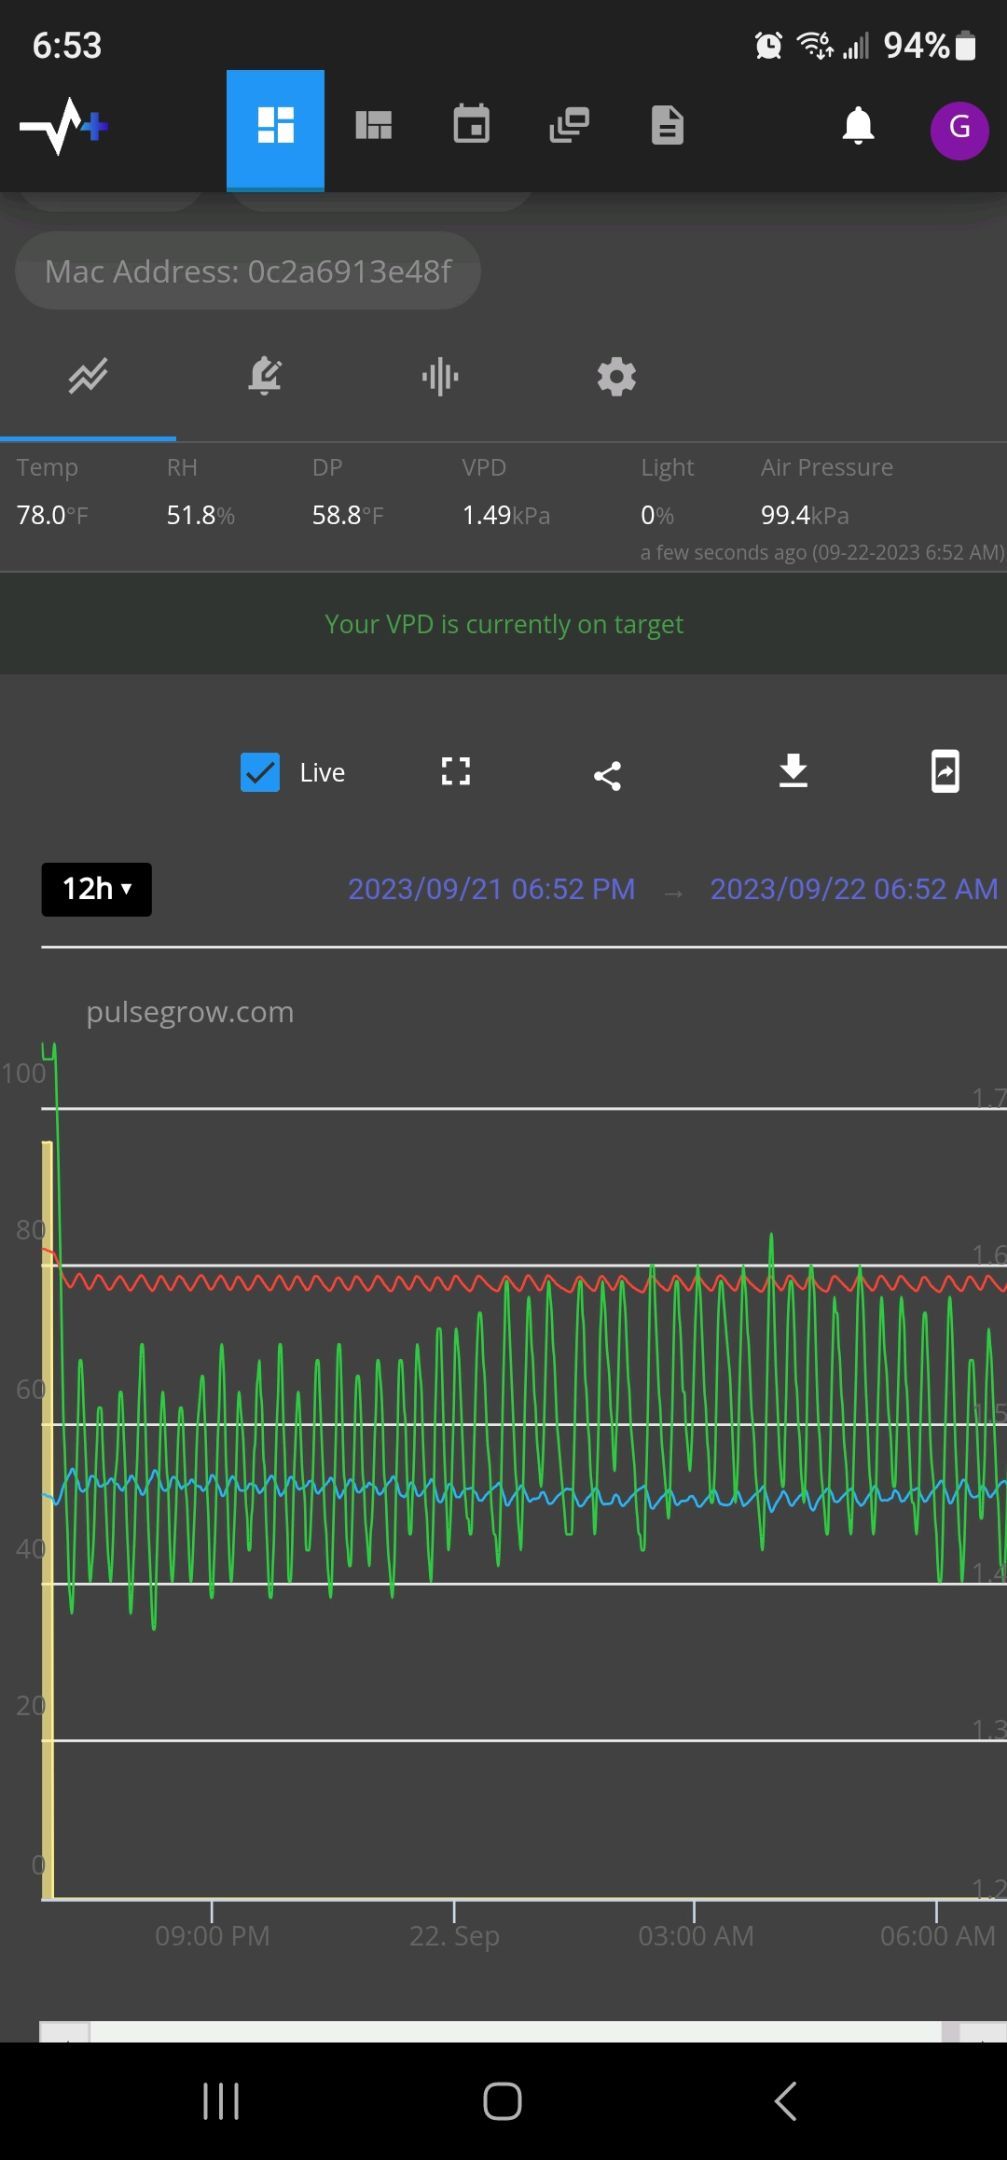Expand the 12h time range dropdown

[96, 889]
